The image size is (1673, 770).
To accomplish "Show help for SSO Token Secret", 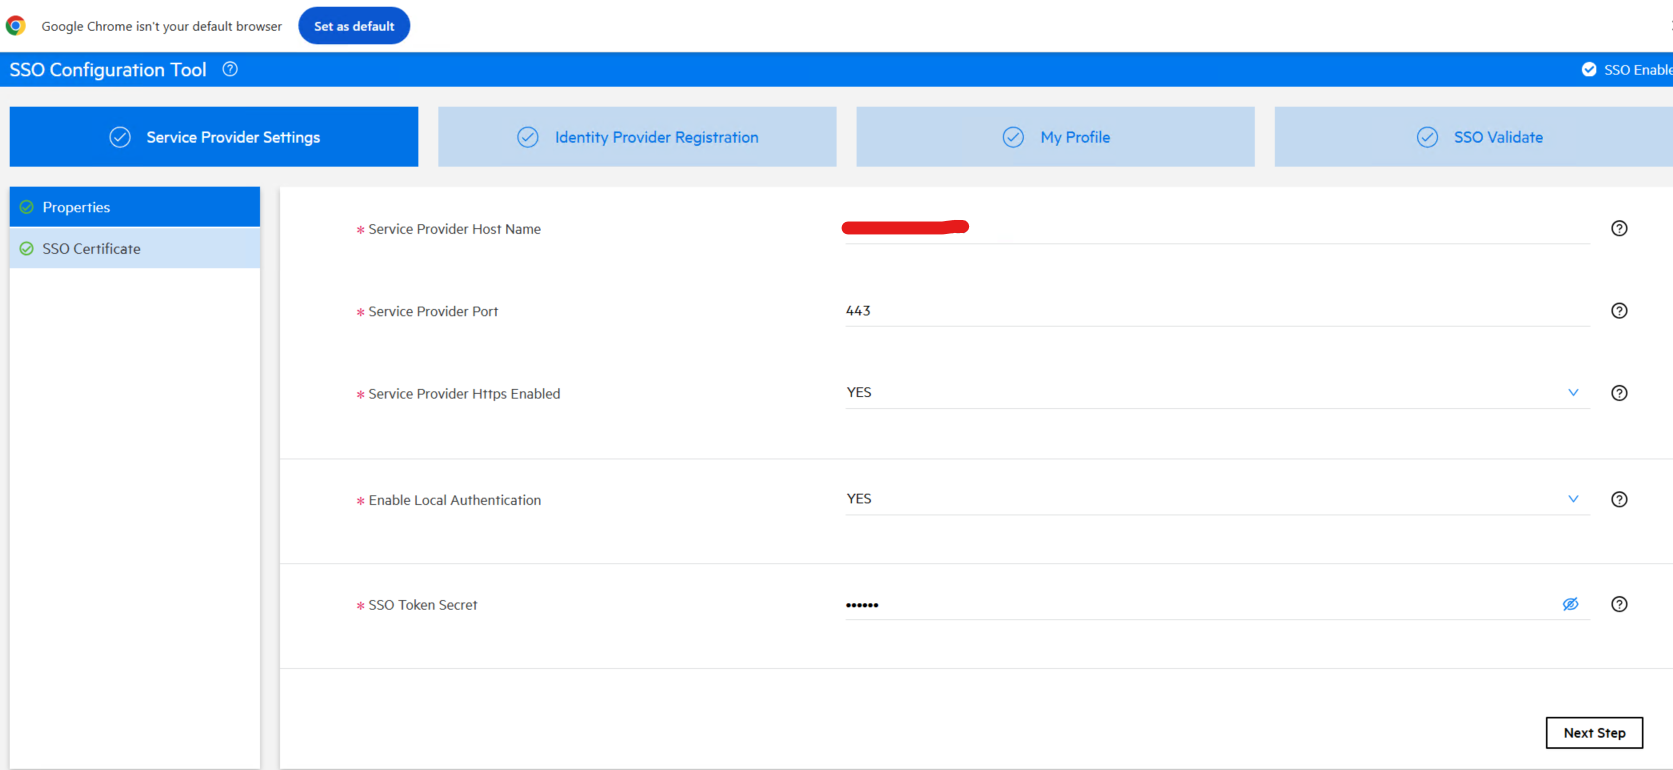I will (x=1619, y=604).
